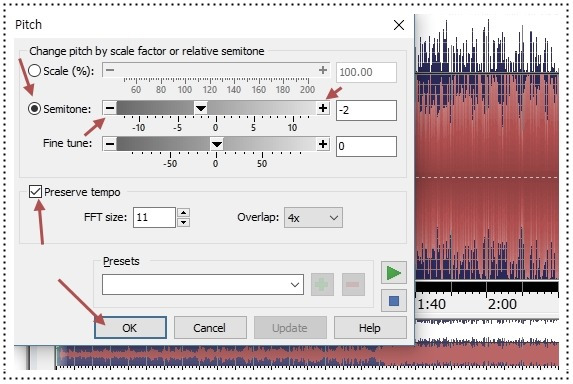The height and width of the screenshot is (384, 573).
Task: Click the Scale value field showing 100.00
Action: (366, 72)
